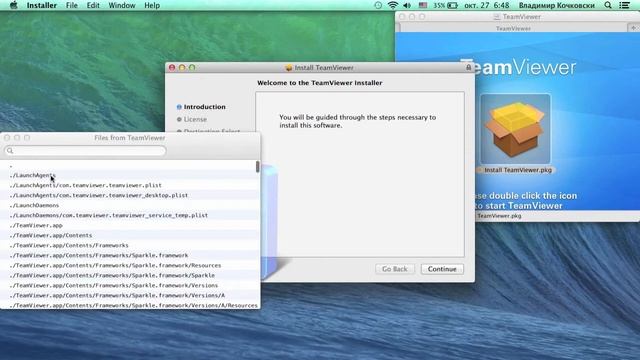640x360 pixels.
Task: Select the Versions/A/Resources row
Action: [130, 305]
